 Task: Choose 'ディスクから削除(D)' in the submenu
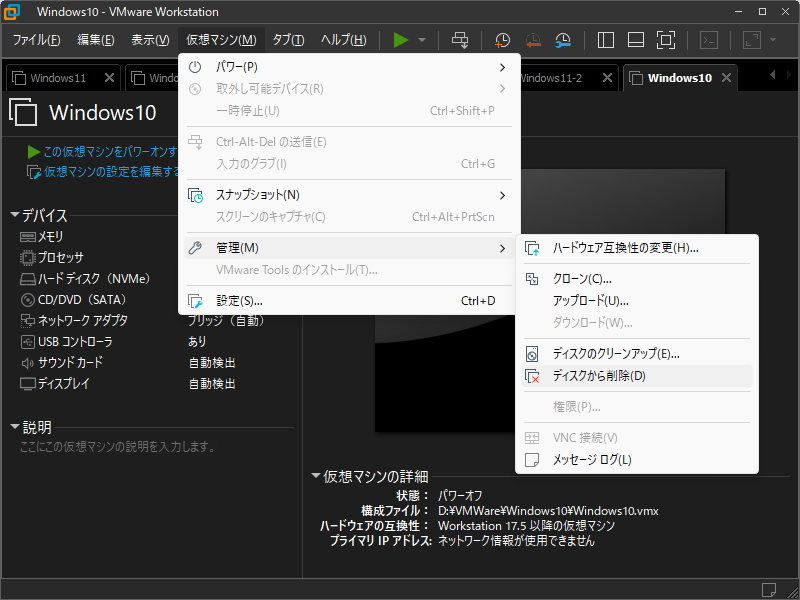pyautogui.click(x=599, y=376)
